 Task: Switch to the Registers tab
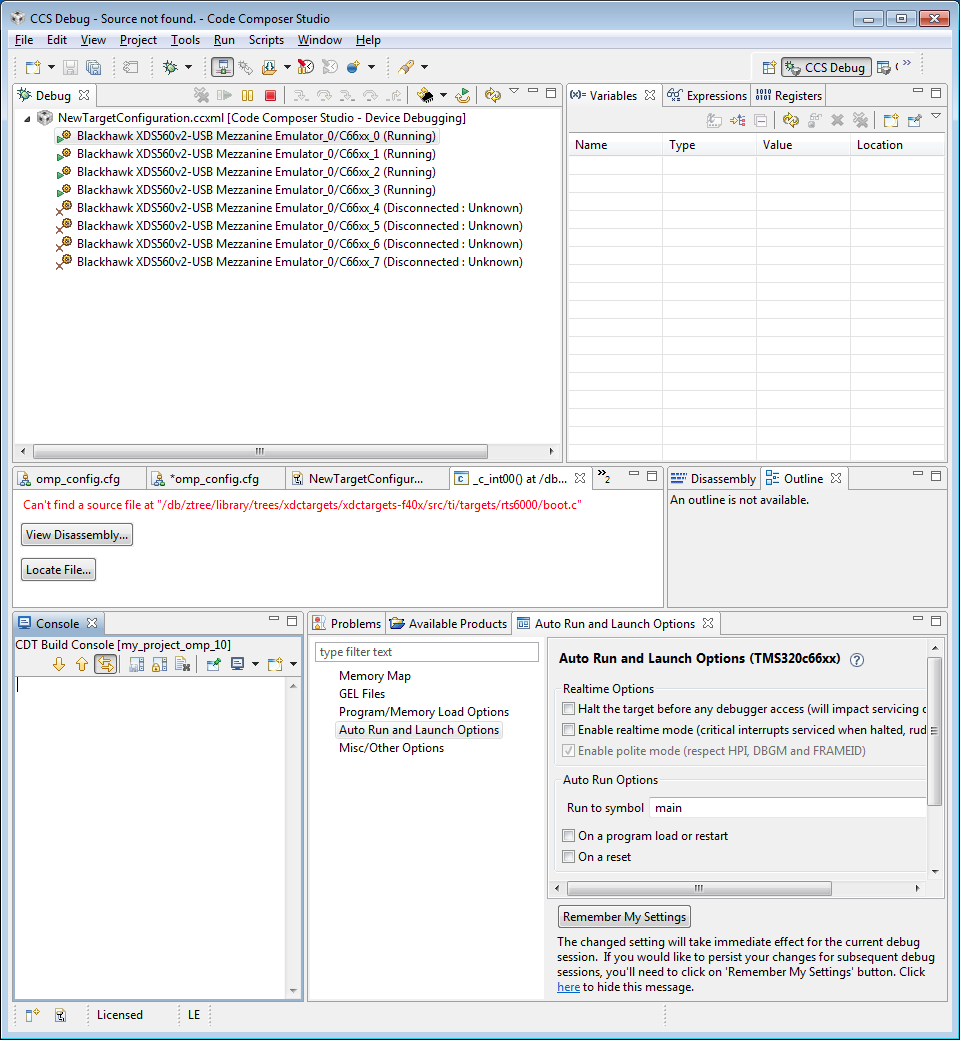789,96
